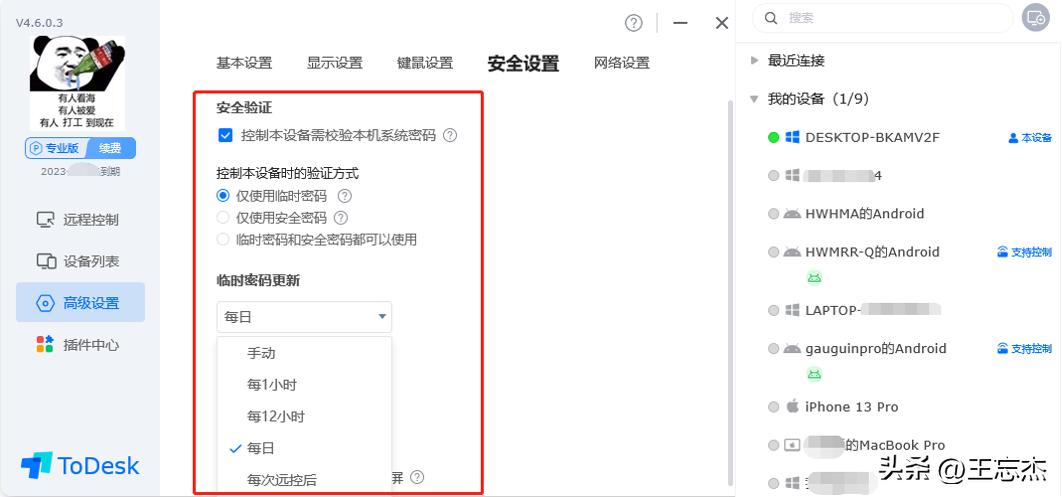Click the 插件中心 colorful grid icon
1062x497 pixels.
tap(45, 344)
